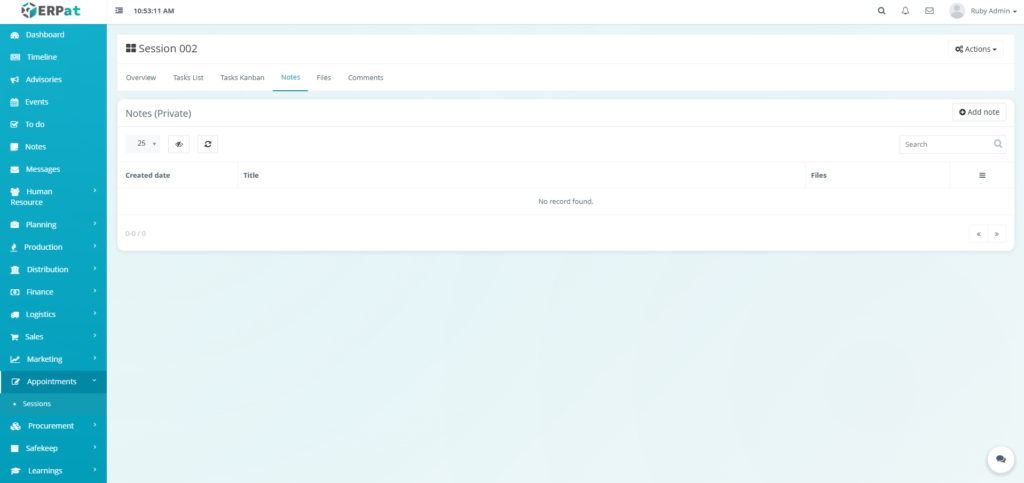The width and height of the screenshot is (1024, 483).
Task: Open Sessions link in sidebar
Action: click(x=37, y=404)
